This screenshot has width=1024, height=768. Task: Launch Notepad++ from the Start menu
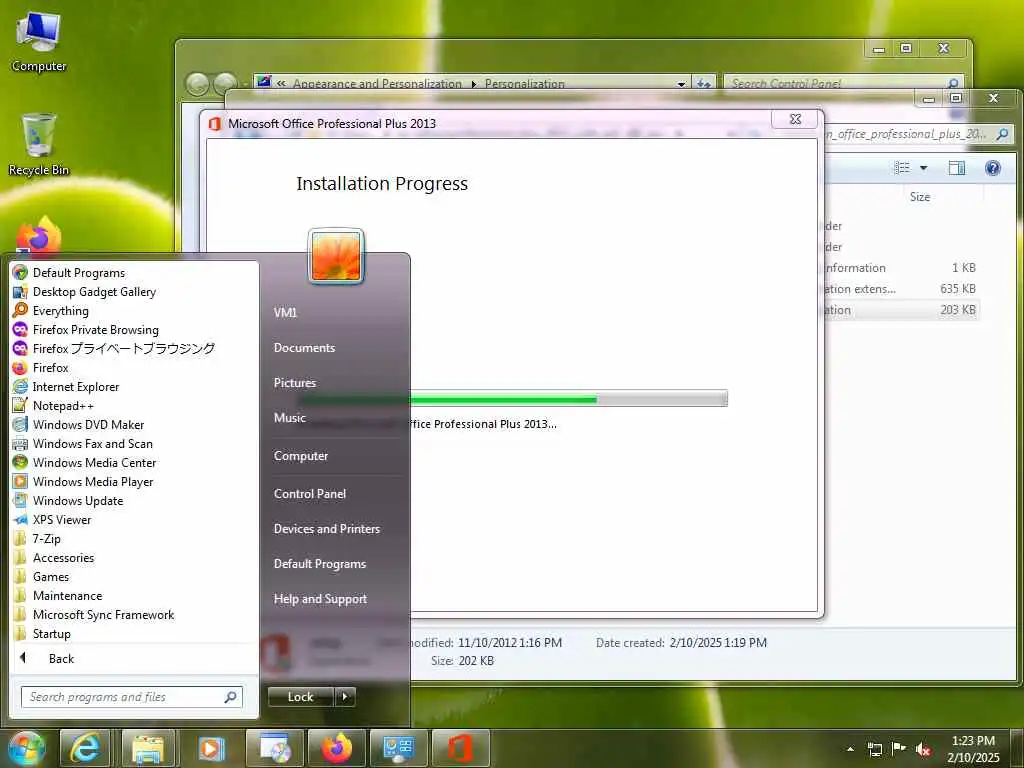click(x=63, y=406)
